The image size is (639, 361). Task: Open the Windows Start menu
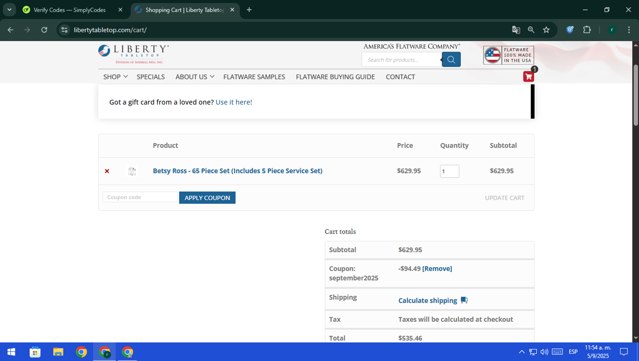click(x=11, y=352)
